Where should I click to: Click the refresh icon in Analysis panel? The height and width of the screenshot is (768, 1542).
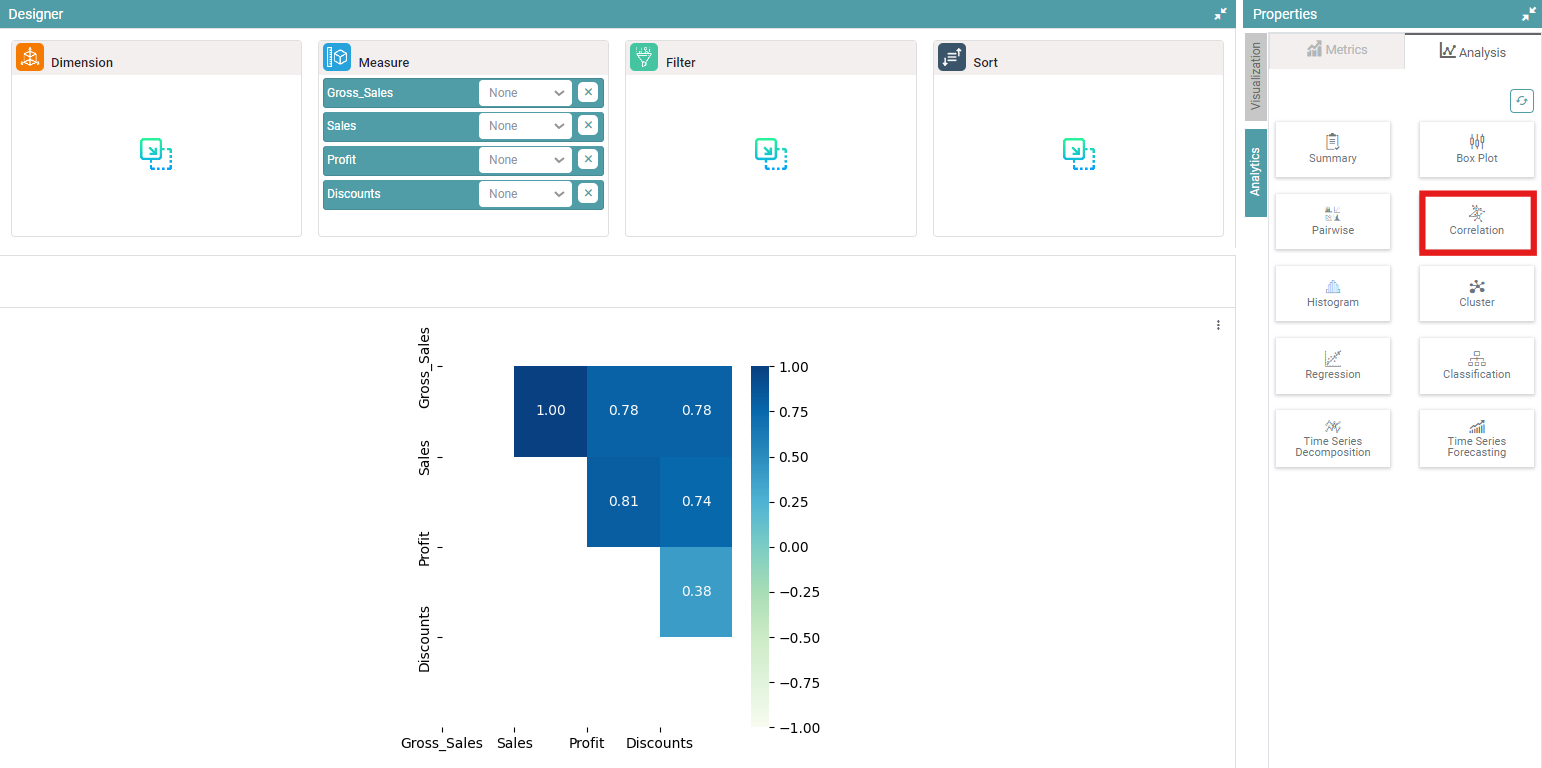(1521, 101)
